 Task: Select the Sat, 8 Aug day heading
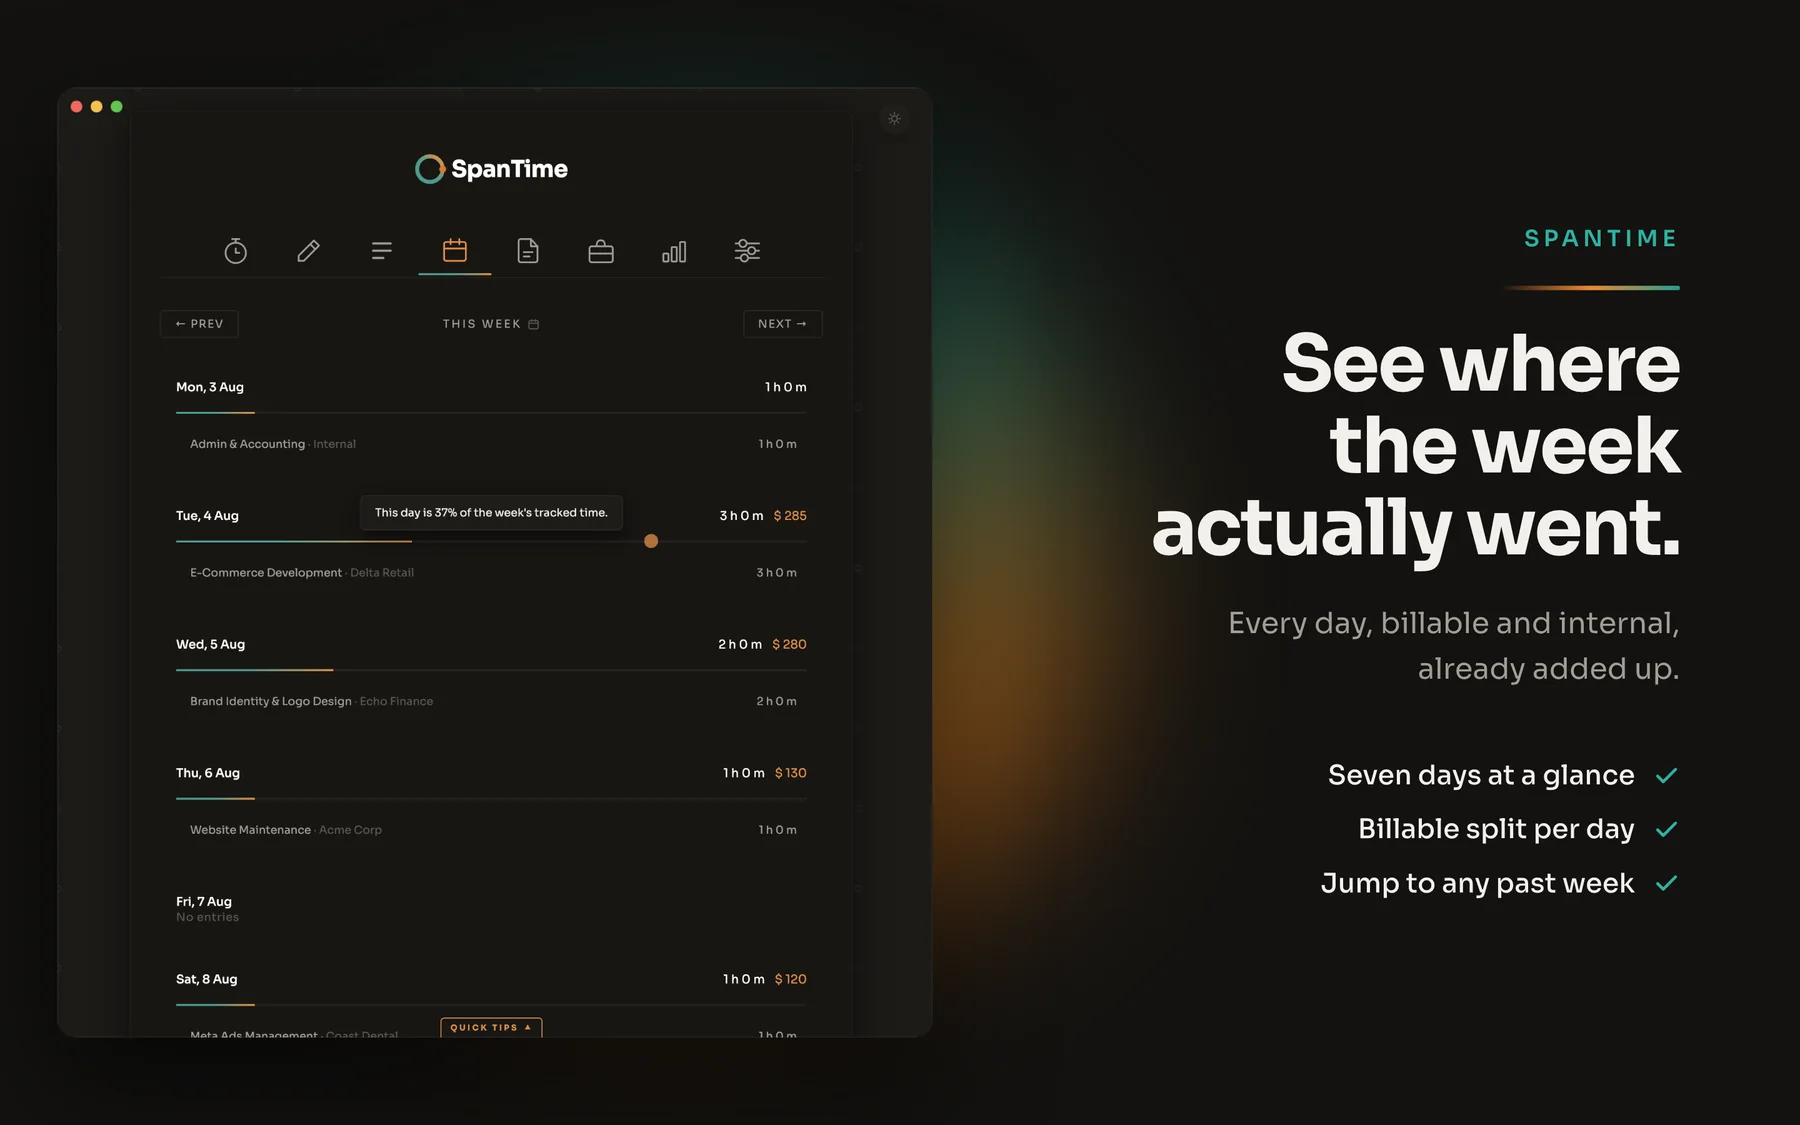pos(207,979)
